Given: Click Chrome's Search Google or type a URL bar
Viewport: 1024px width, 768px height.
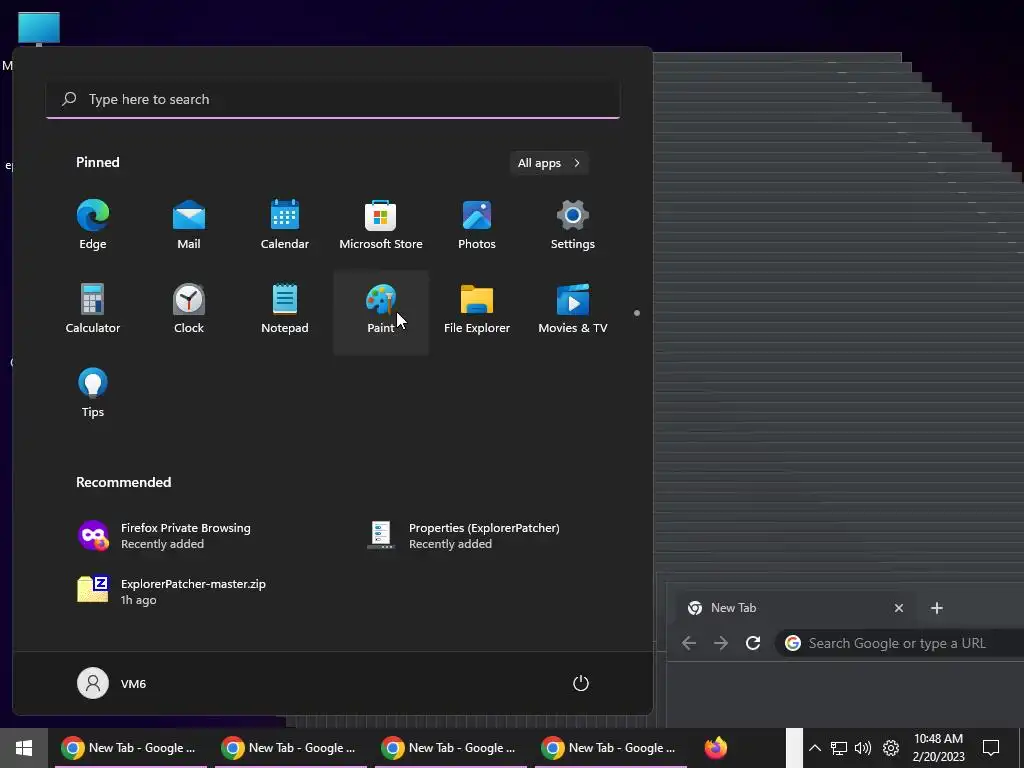Looking at the screenshot, I should 900,643.
